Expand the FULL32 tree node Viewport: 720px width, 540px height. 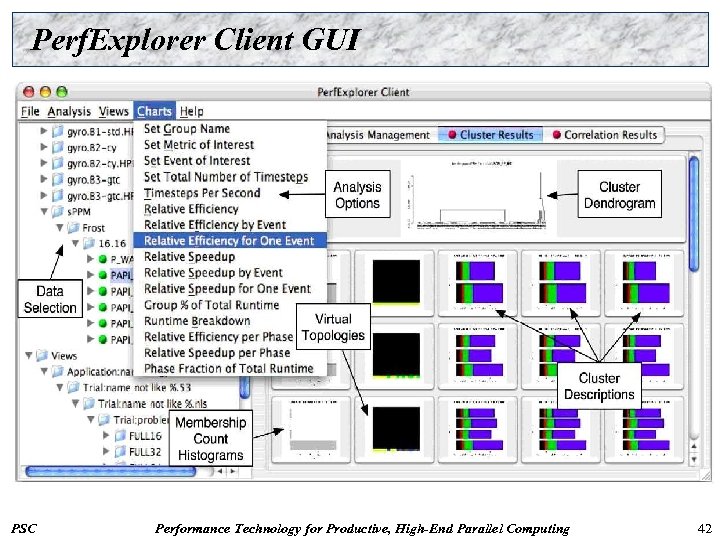point(106,451)
